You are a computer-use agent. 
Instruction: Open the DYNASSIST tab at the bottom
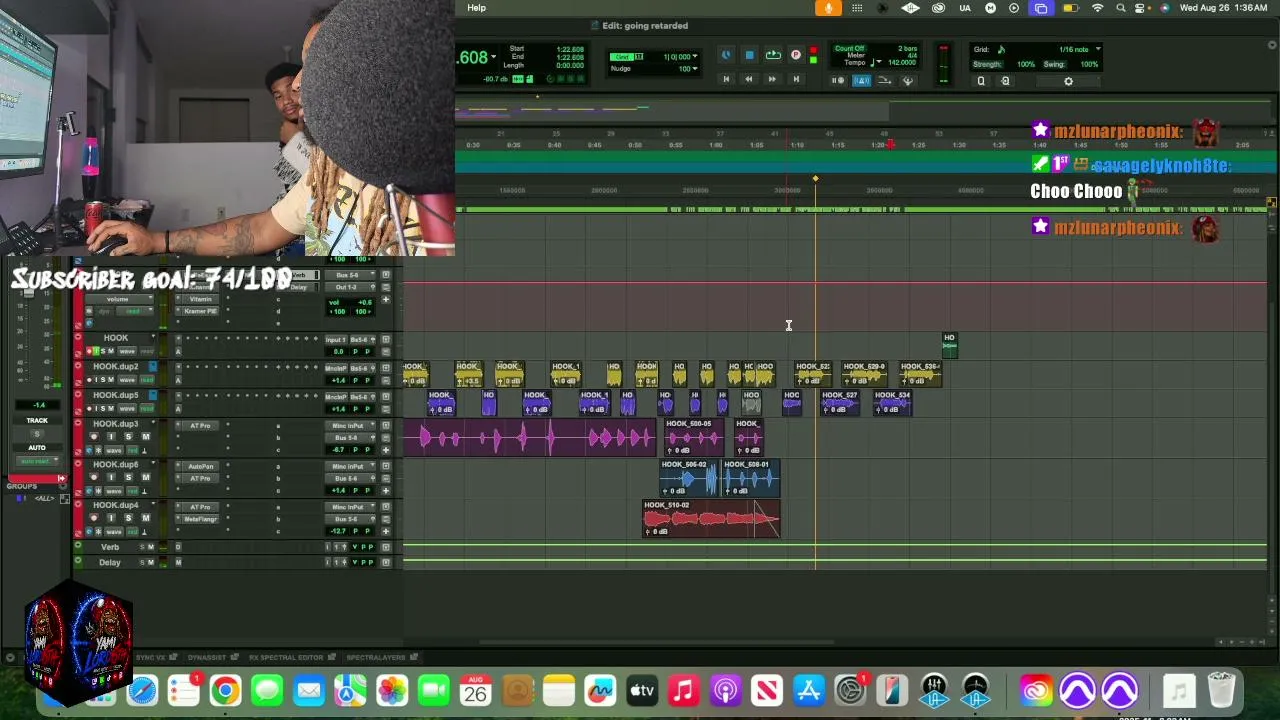(x=207, y=657)
